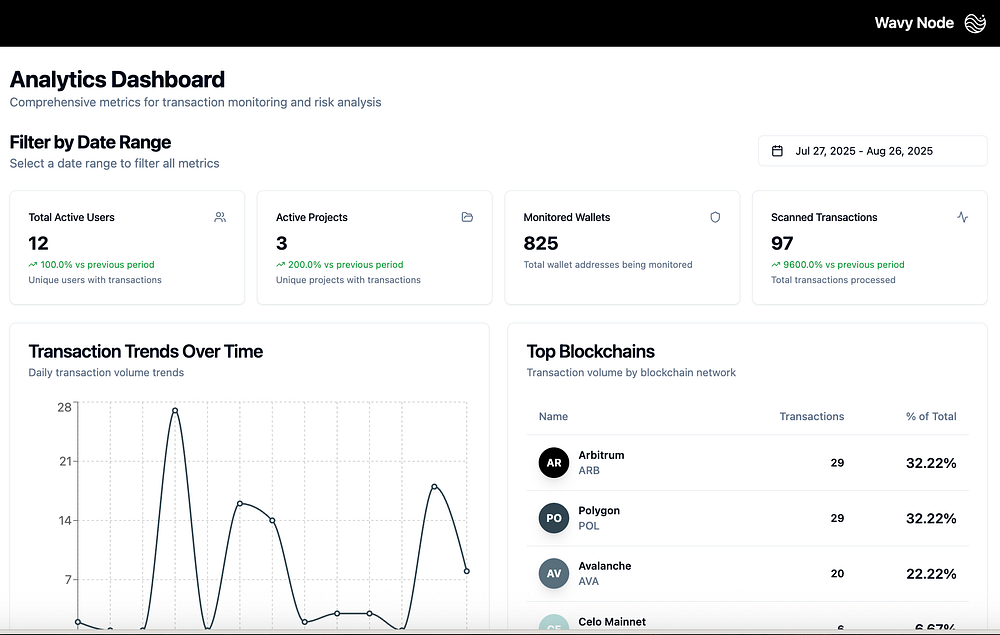Click the trend arrow beside 9600.0% vs previous period

[x=775, y=265]
